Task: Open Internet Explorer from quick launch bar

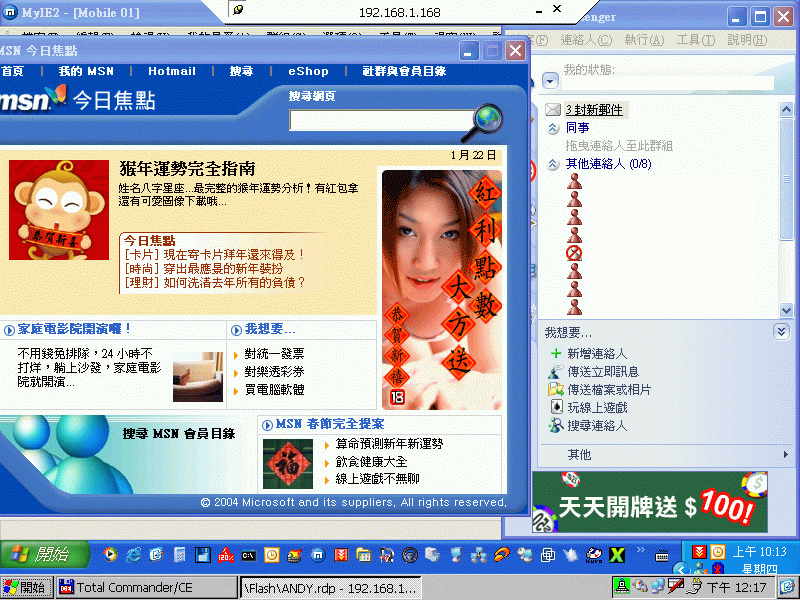Action: (x=133, y=555)
